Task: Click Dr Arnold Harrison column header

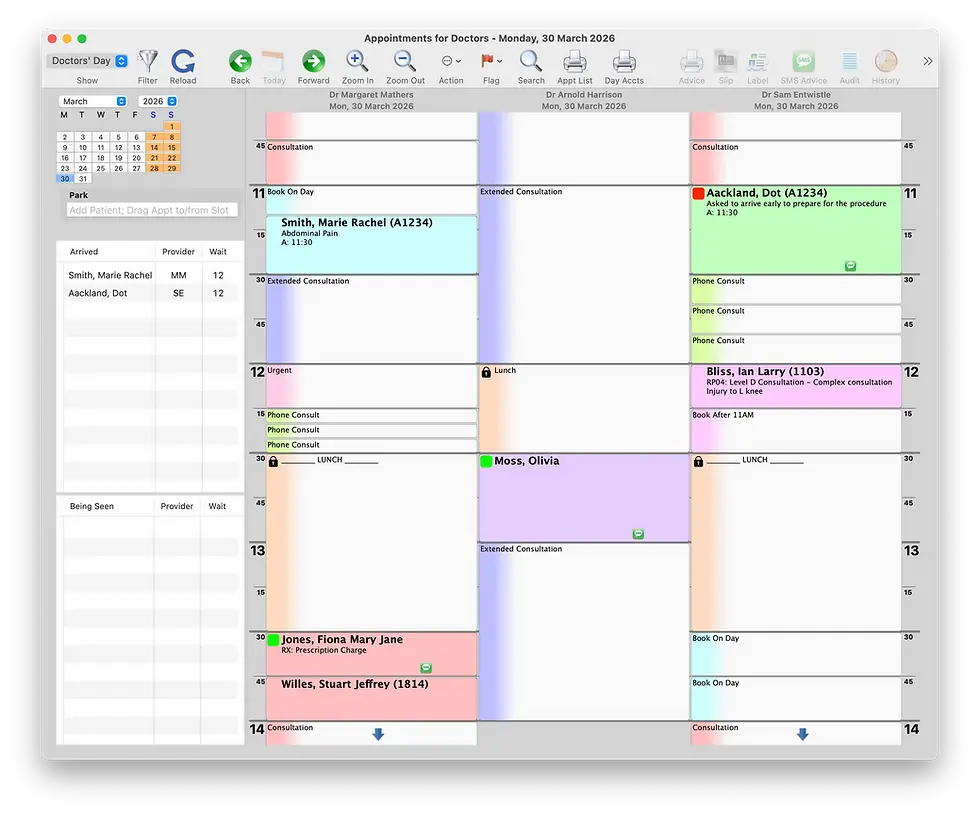Action: [x=584, y=101]
